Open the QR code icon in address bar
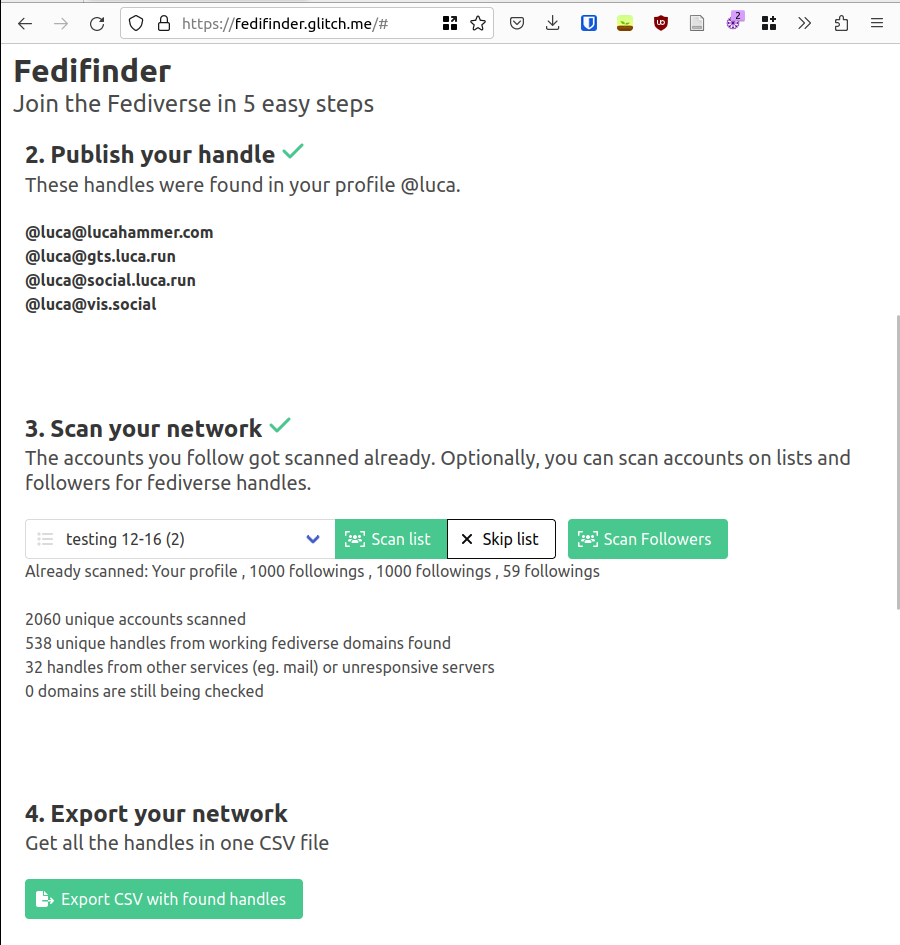This screenshot has height=945, width=900. tap(450, 24)
